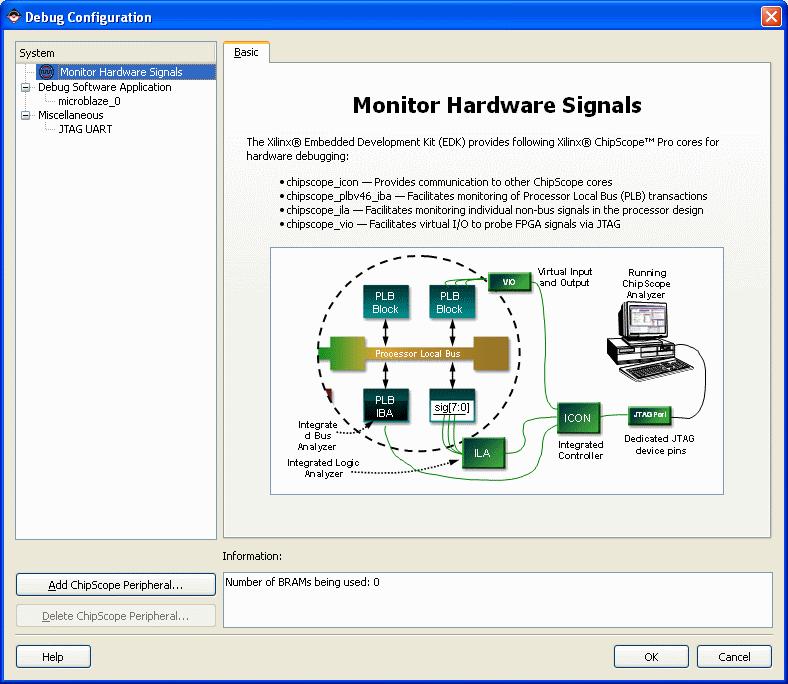Select microblaze_0 in the tree
Viewport: 788px width, 684px height.
click(x=89, y=101)
